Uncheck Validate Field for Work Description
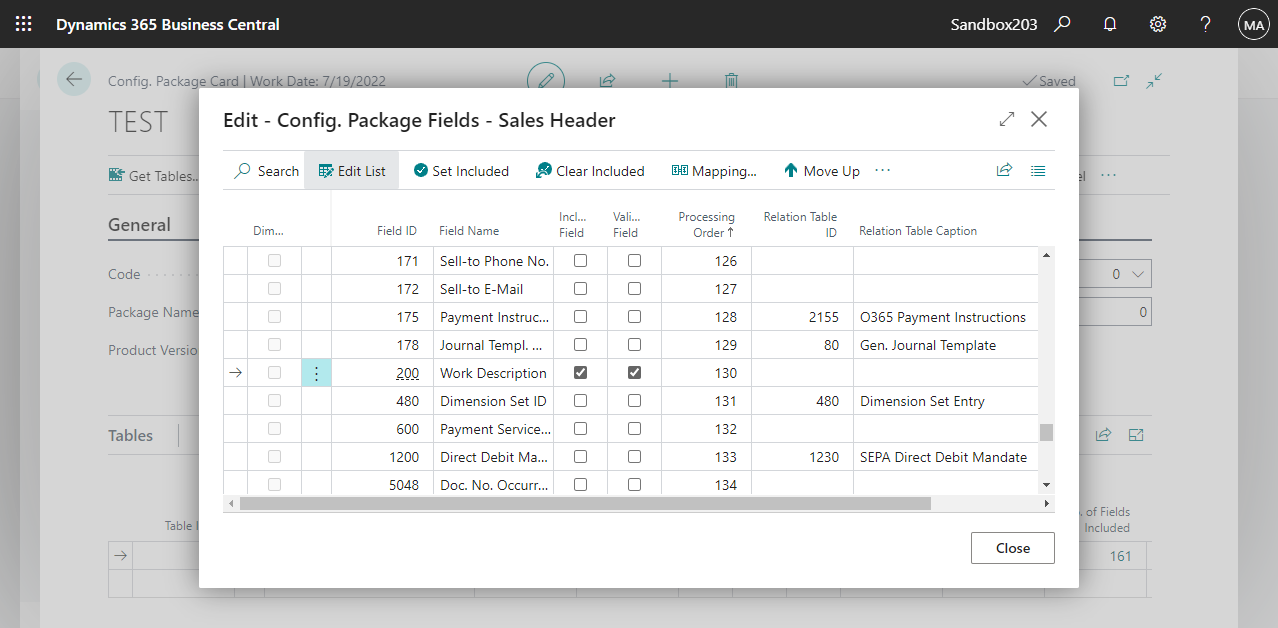 tap(634, 373)
